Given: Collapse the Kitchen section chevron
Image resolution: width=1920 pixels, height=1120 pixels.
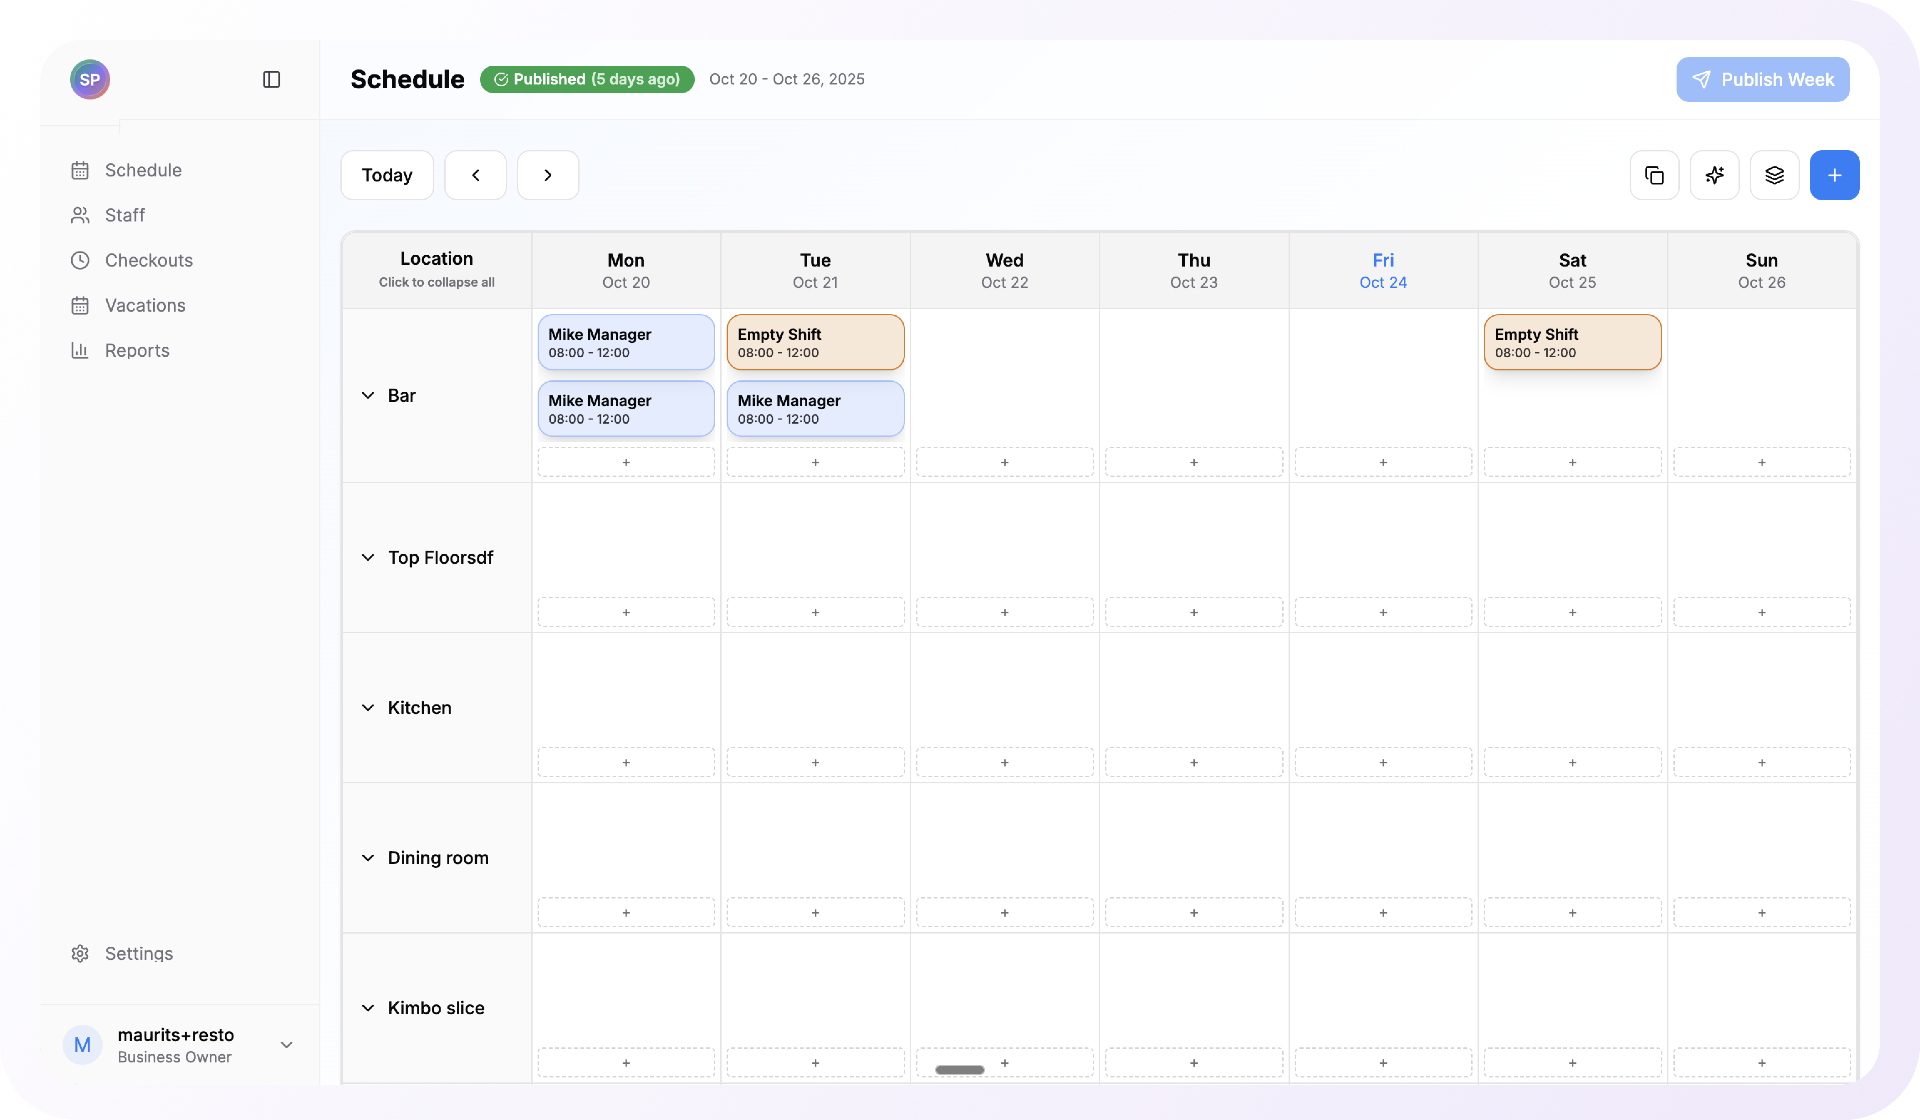Looking at the screenshot, I should click(368, 707).
